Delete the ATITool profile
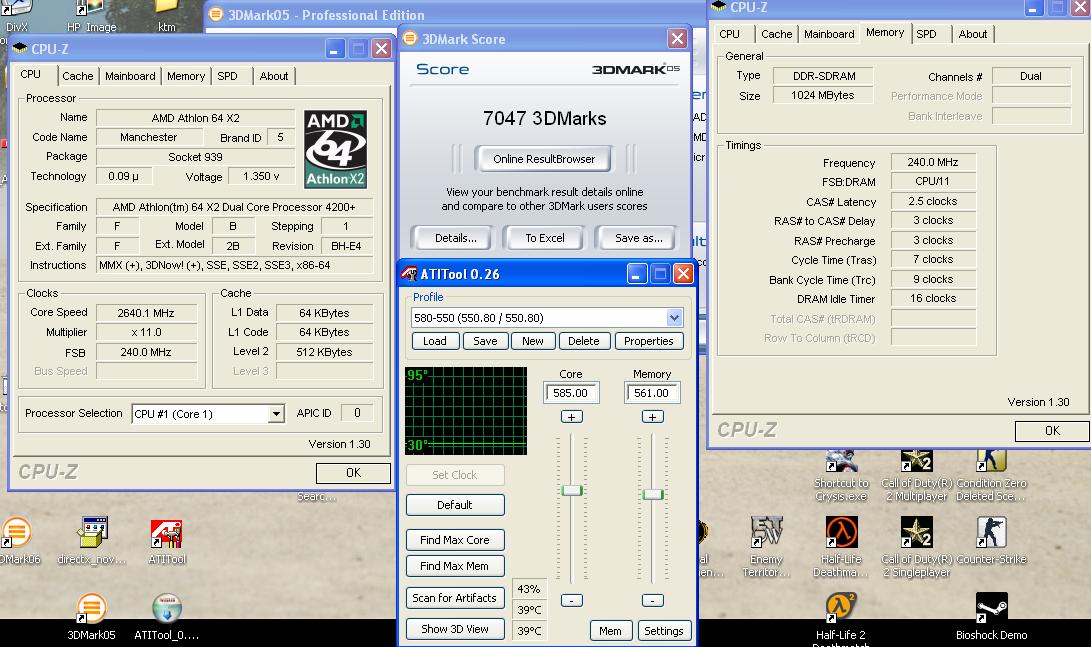Viewport: 1091px width, 647px height. tap(583, 341)
